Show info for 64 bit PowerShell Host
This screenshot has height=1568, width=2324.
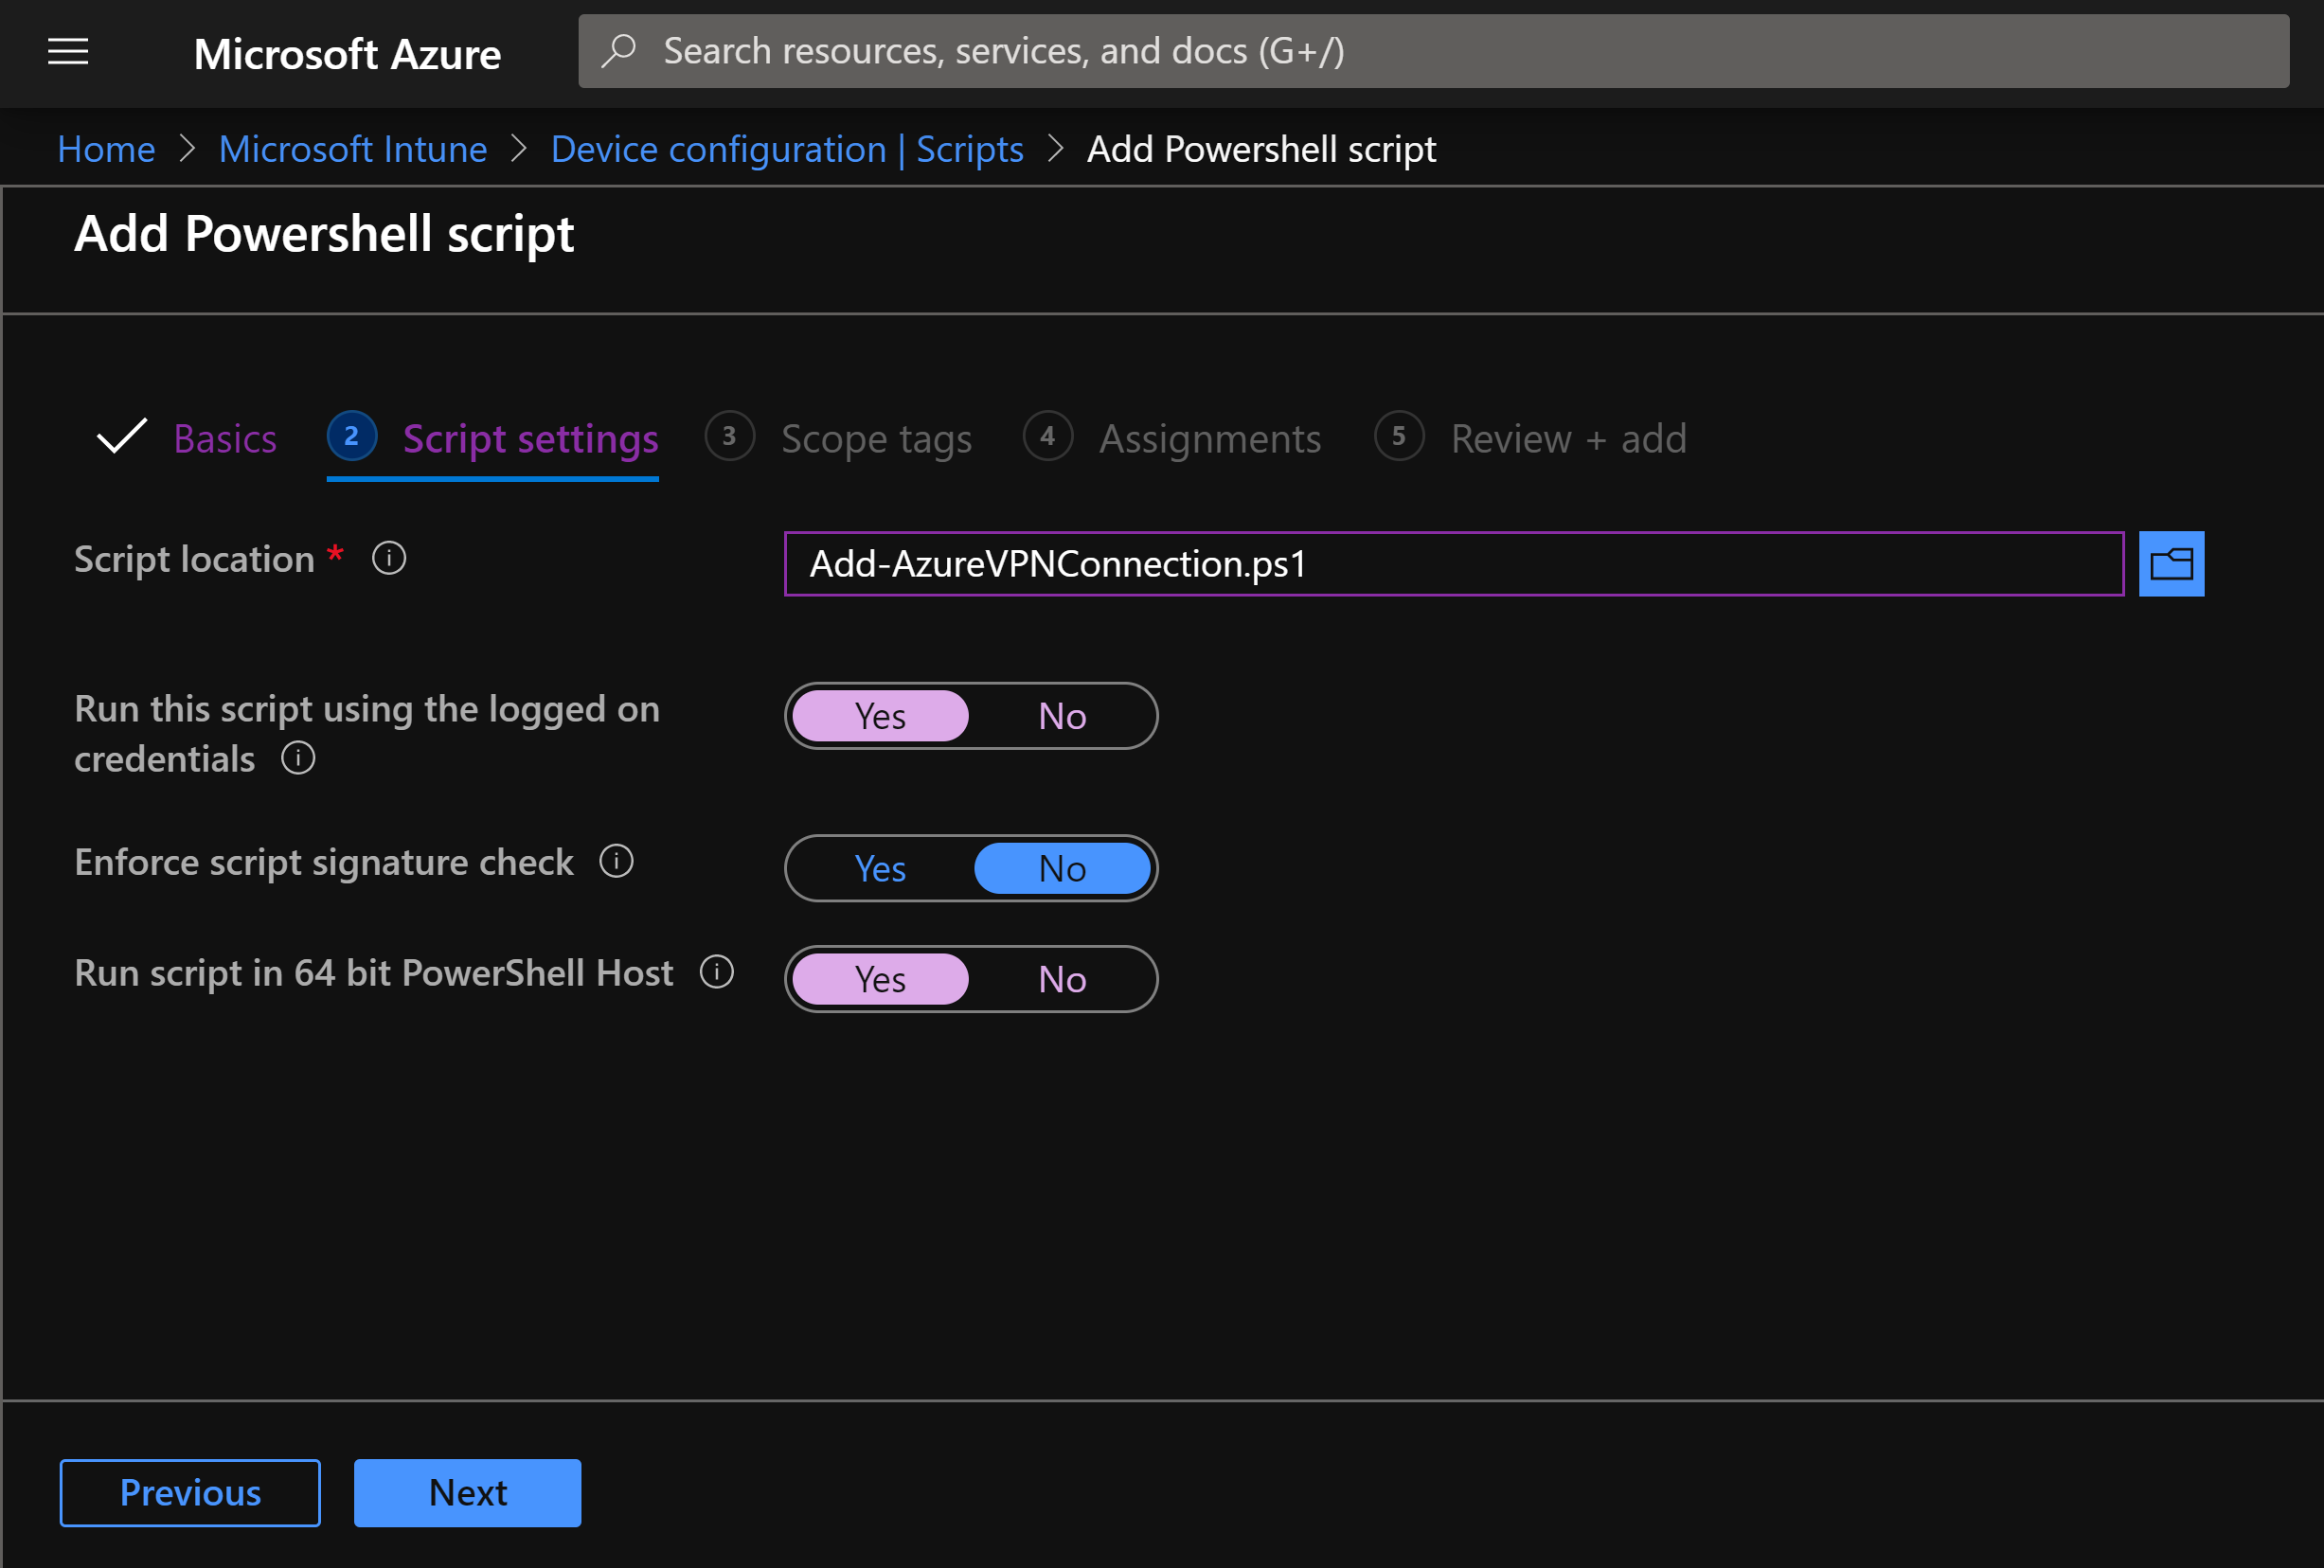716,972
